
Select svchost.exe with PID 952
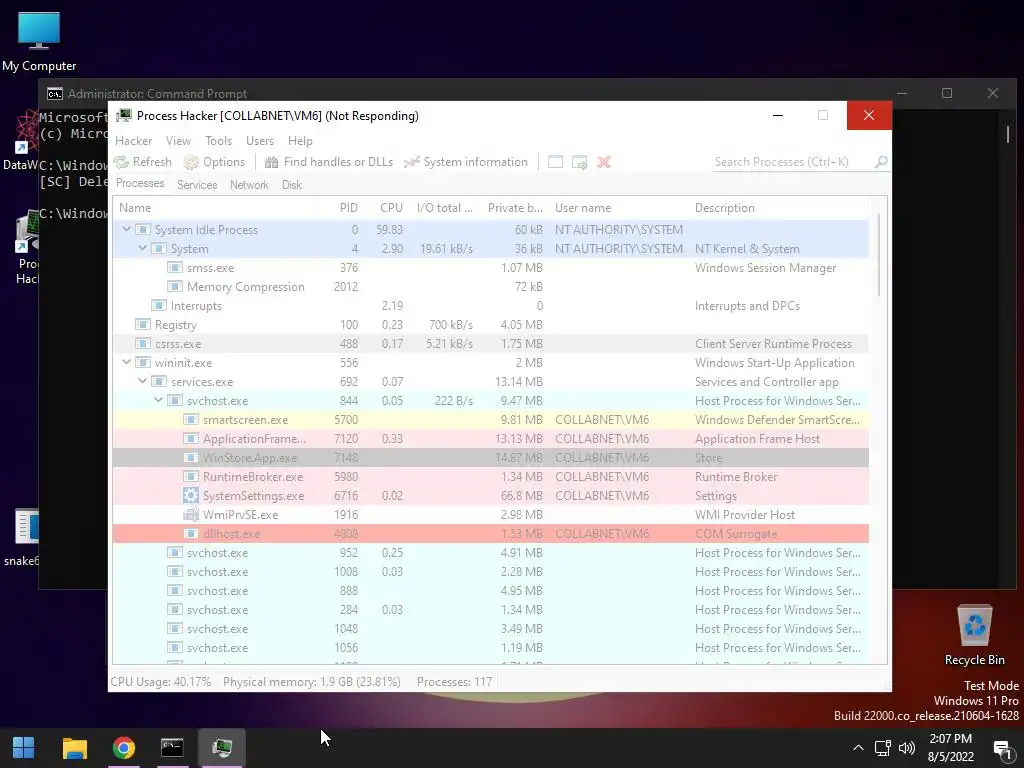click(x=491, y=552)
